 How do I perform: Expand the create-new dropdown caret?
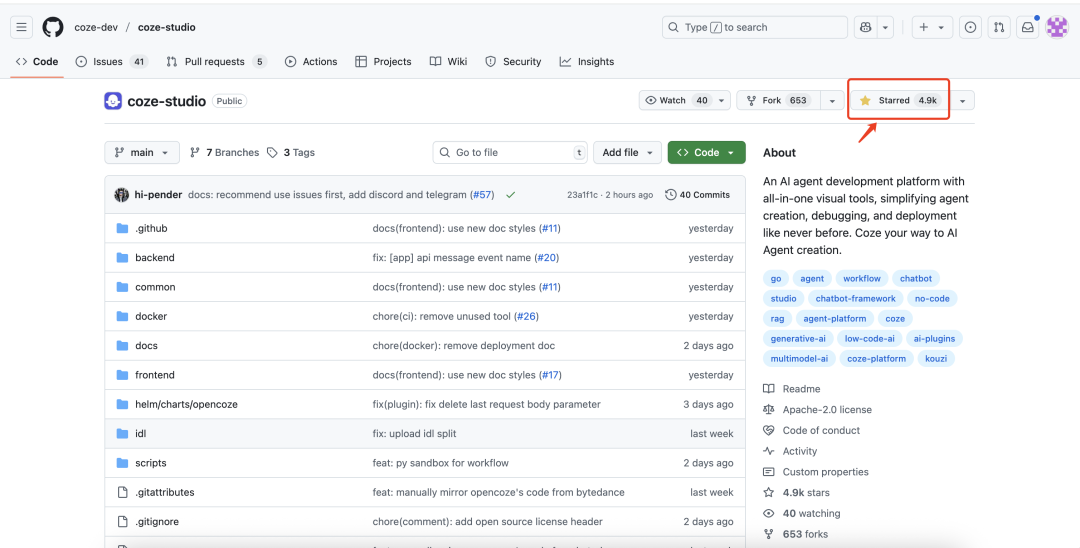coord(941,28)
